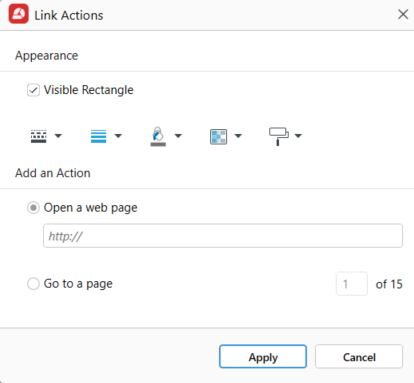Close the Link Actions dialog
Viewport: 414px width, 383px height.
coord(403,14)
